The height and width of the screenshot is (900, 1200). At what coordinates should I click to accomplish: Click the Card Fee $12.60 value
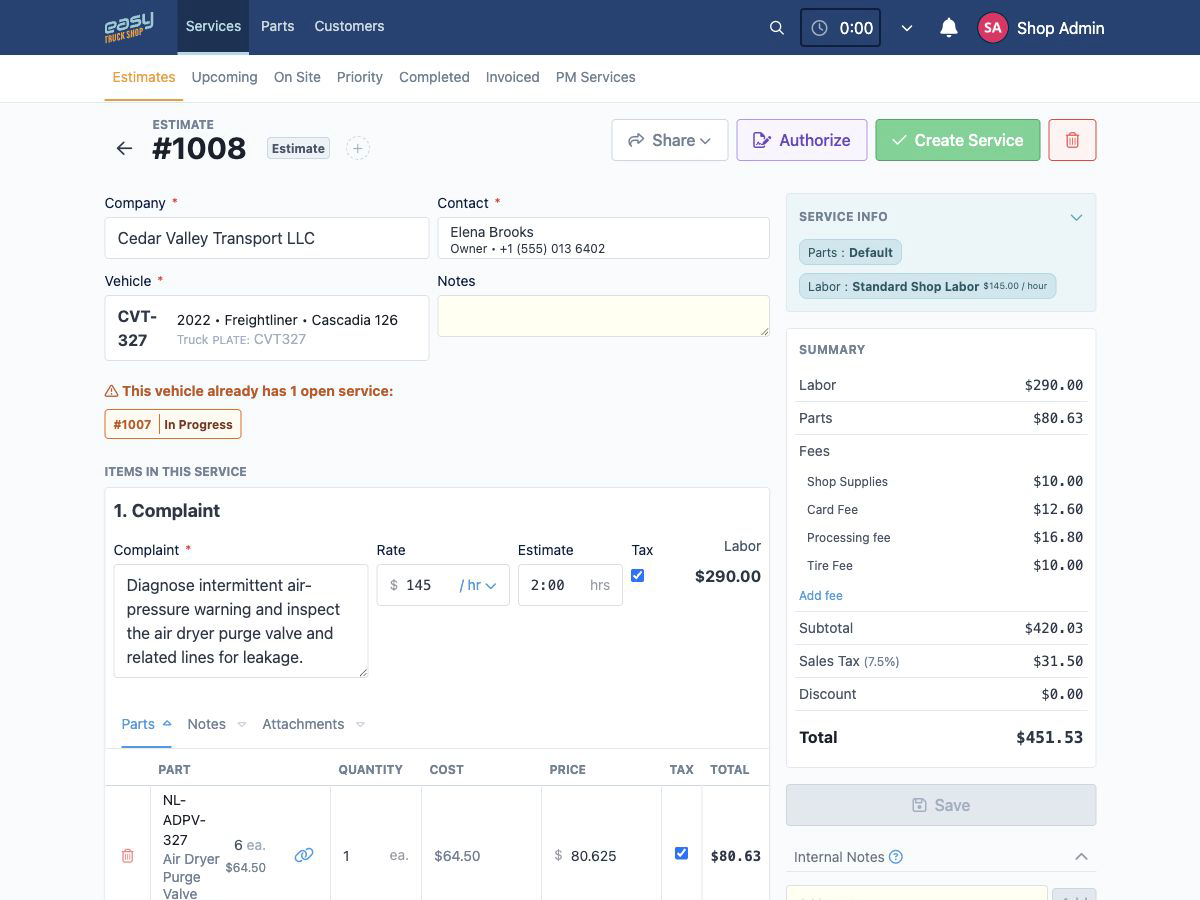click(1058, 509)
